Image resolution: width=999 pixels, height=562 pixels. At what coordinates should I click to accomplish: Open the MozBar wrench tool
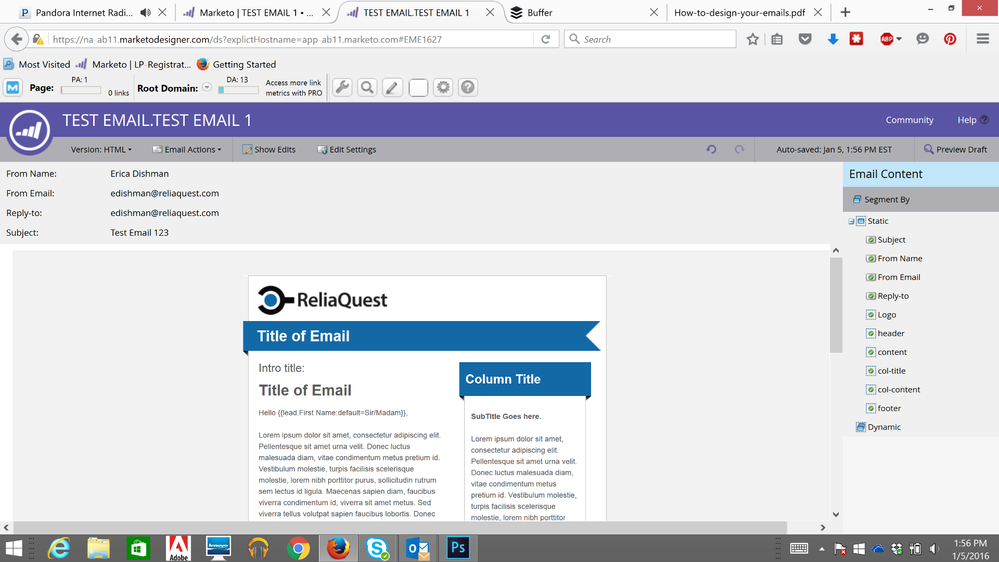pos(342,87)
